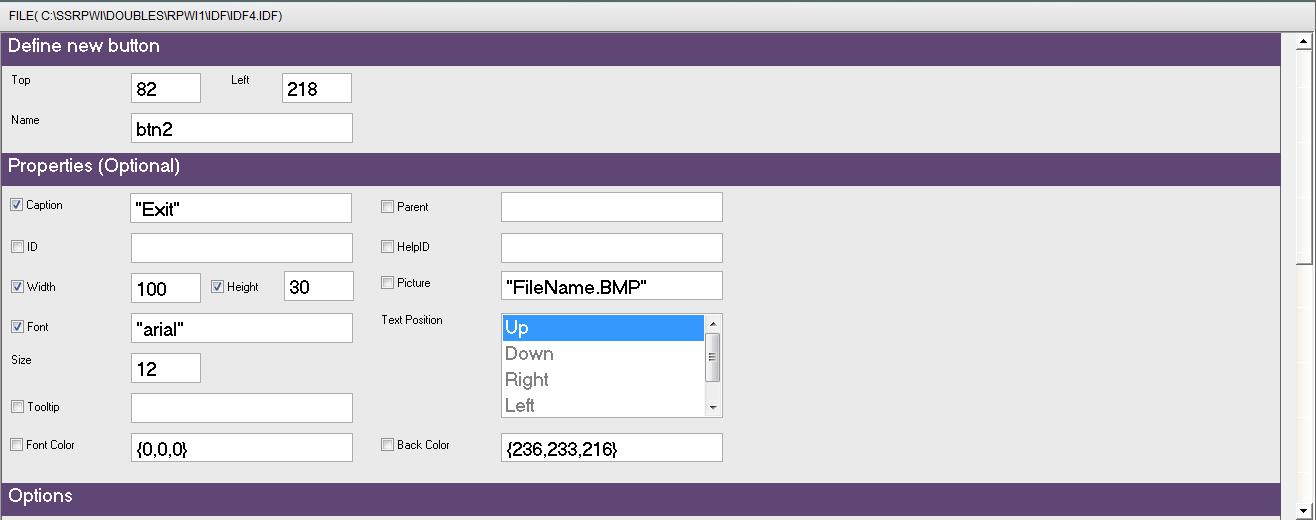1316x520 pixels.
Task: Click the main window scrollbar down arrow
Action: pos(1306,510)
